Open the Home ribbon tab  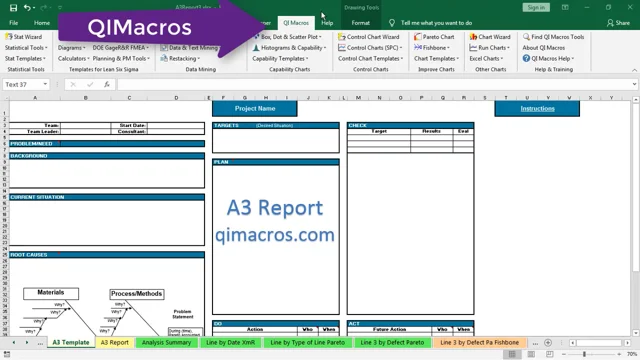pyautogui.click(x=42, y=23)
